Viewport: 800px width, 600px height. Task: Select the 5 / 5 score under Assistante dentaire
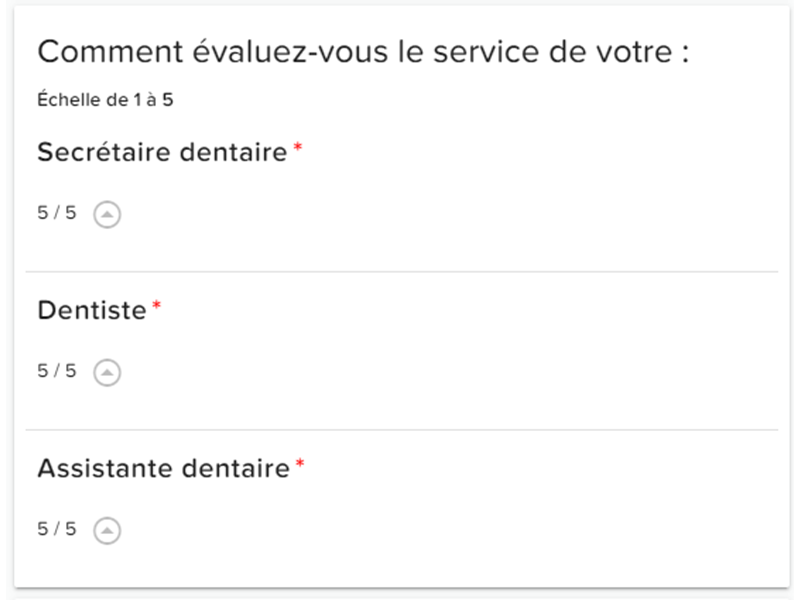pyautogui.click(x=57, y=530)
